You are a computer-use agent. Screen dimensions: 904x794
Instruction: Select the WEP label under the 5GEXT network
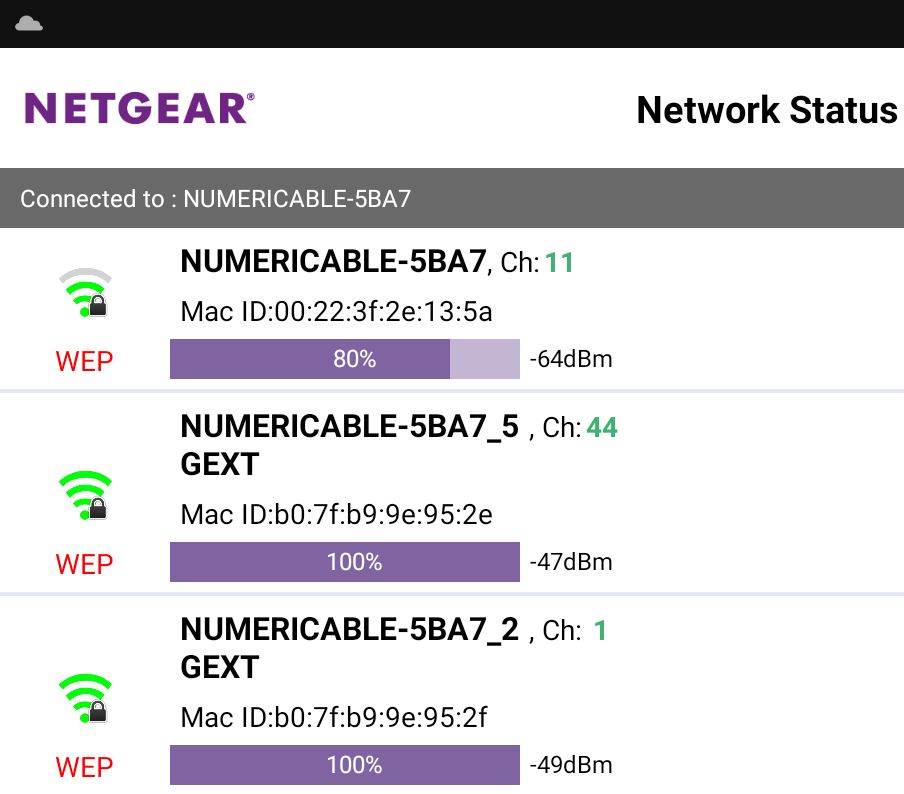click(84, 564)
